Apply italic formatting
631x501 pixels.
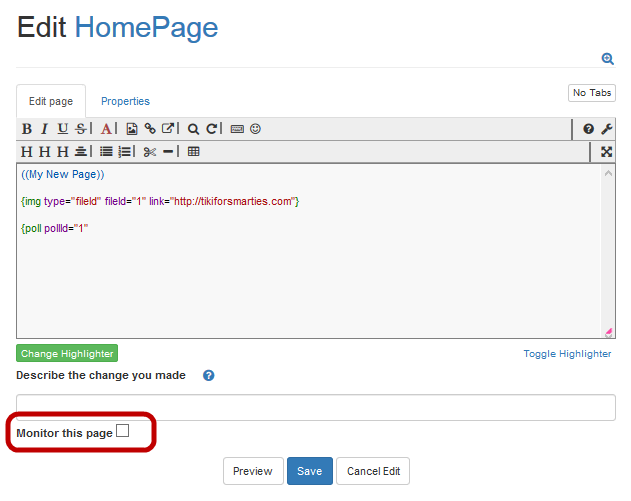(44, 129)
